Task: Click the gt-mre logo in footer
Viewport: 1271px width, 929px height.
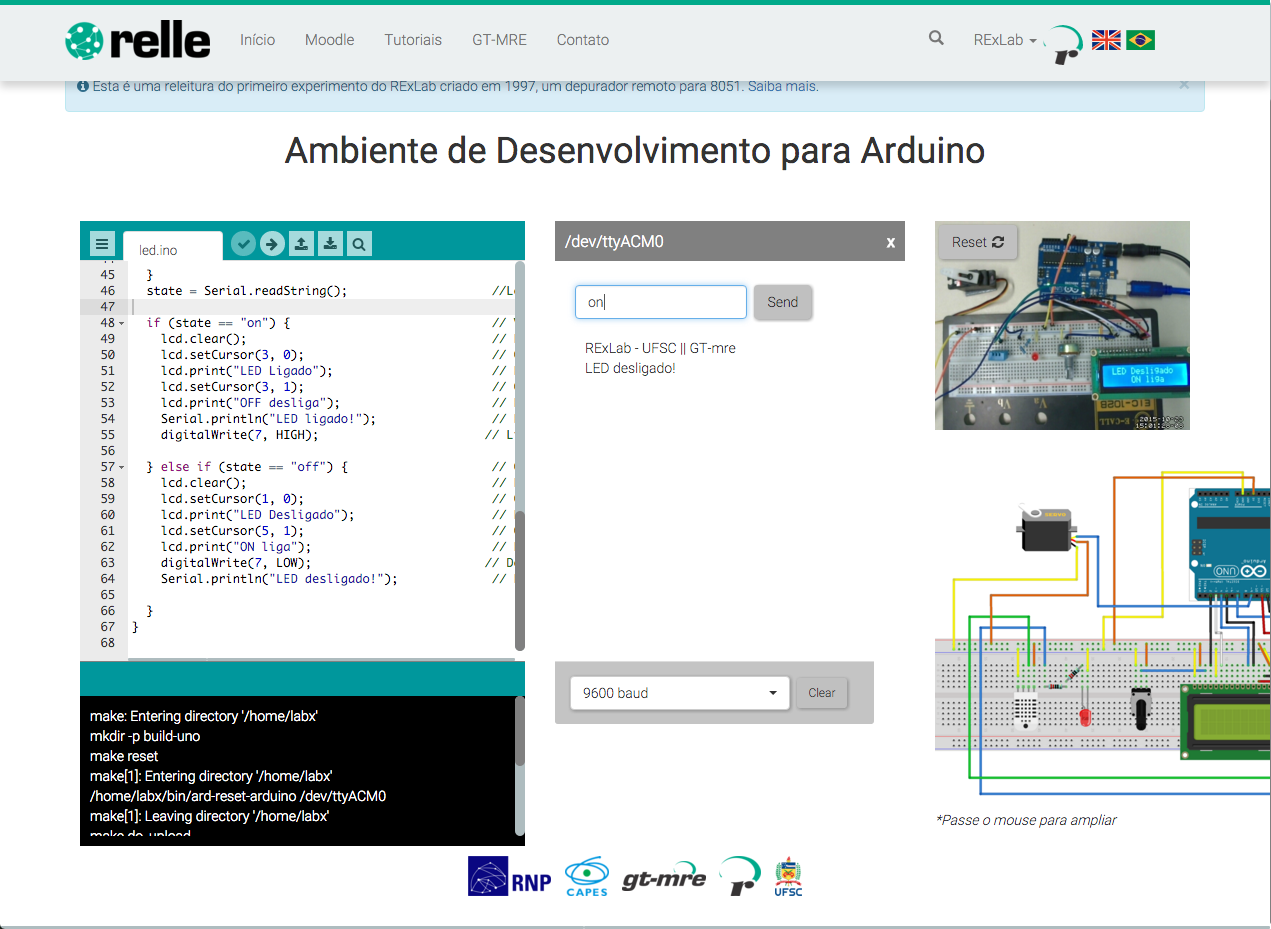Action: tap(664, 879)
